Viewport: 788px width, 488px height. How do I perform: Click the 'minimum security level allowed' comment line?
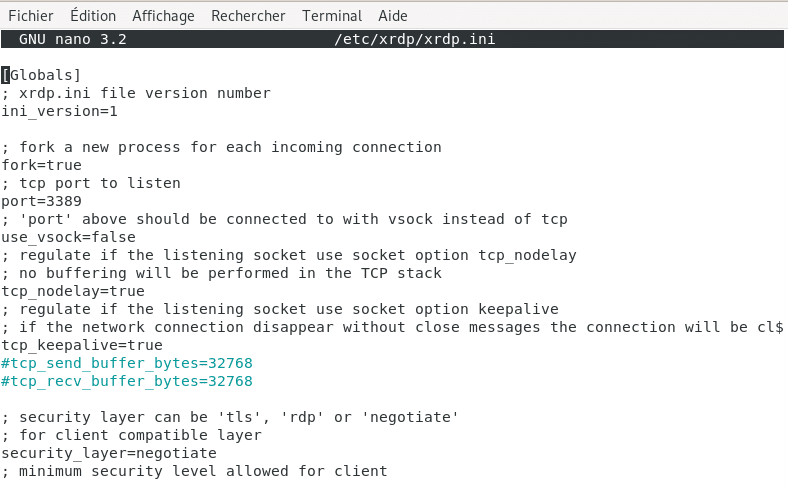(x=194, y=471)
